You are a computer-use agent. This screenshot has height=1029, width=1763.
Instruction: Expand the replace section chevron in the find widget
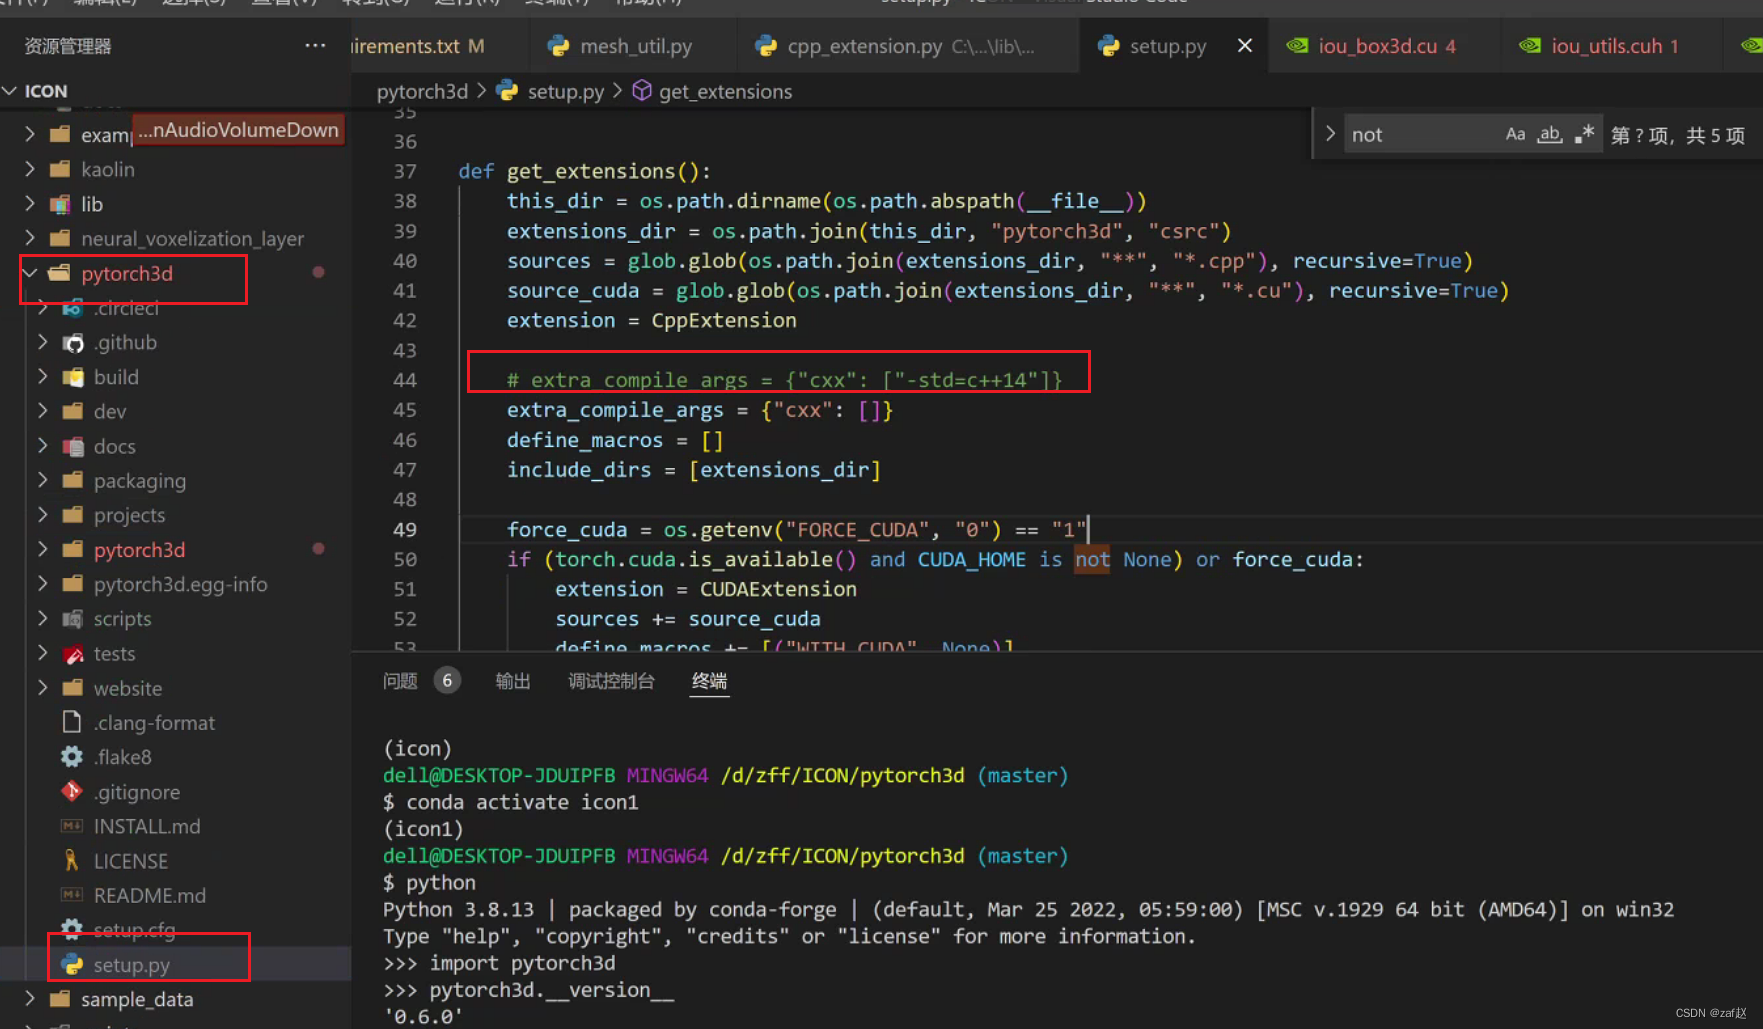[x=1329, y=133]
